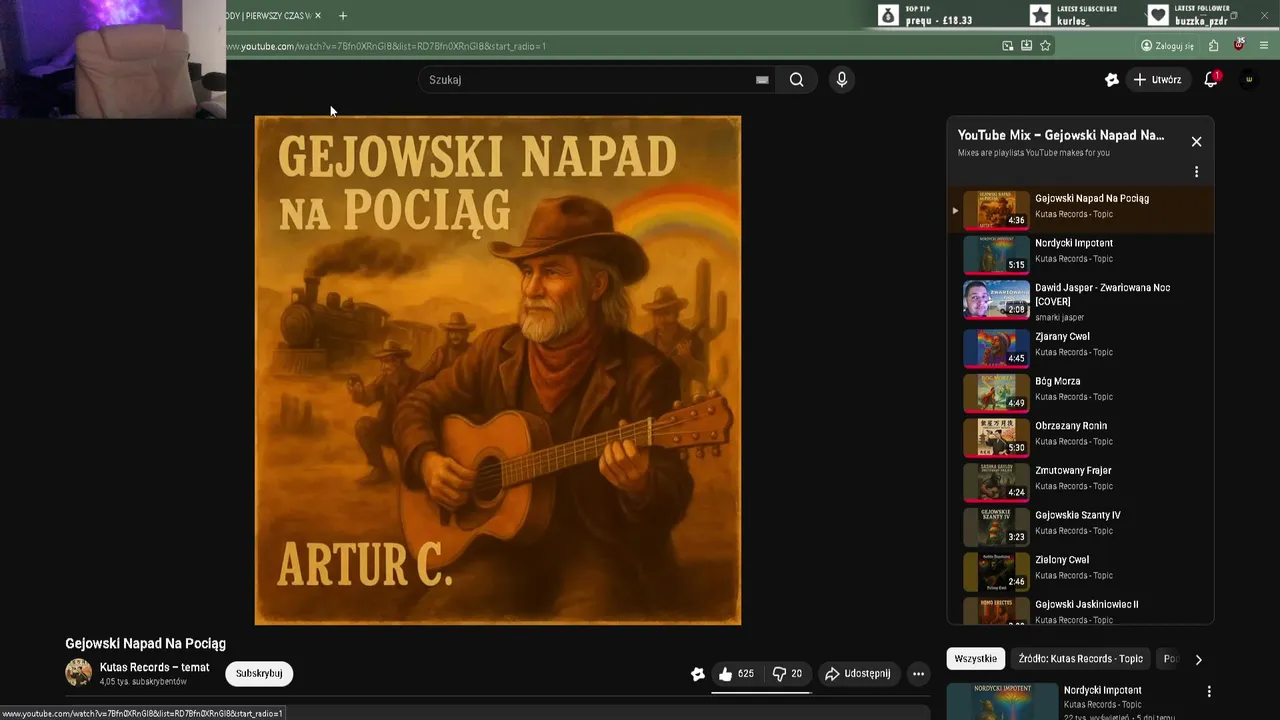Open the YouTube Mix playlist options menu
1280x720 pixels.
point(1196,172)
